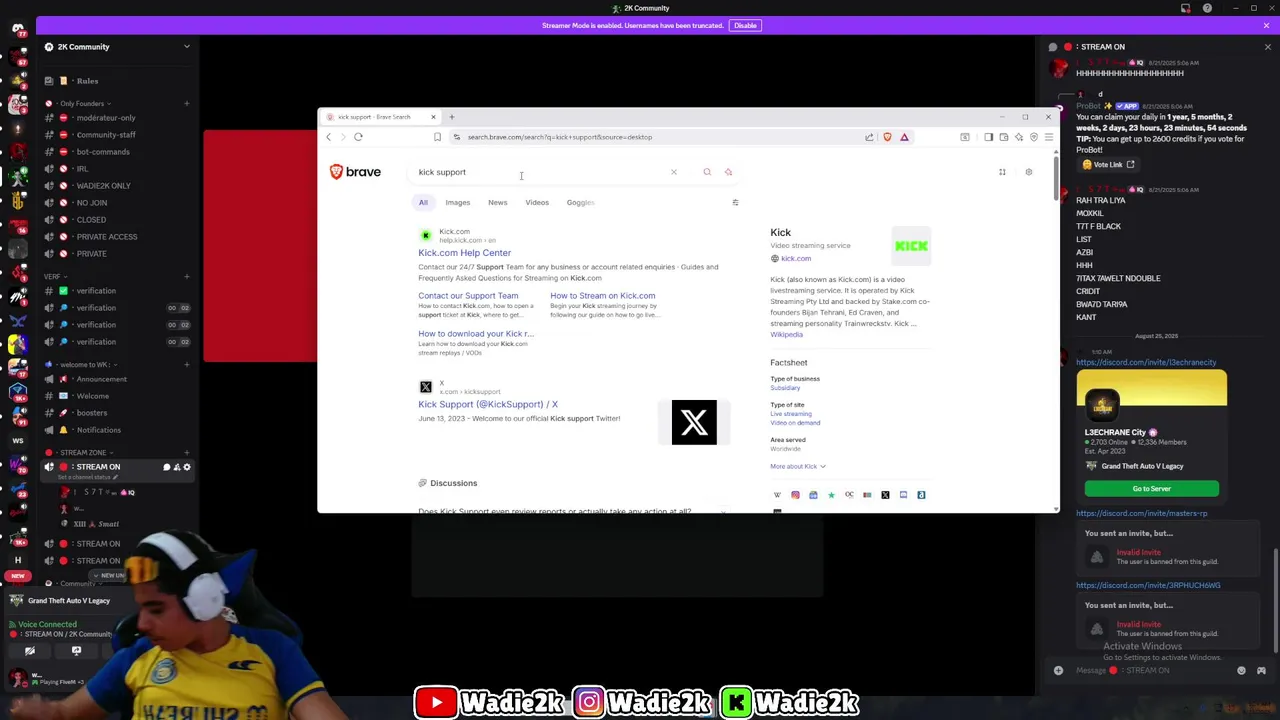
Task: Submit search with magnifier icon
Action: pyautogui.click(x=707, y=172)
